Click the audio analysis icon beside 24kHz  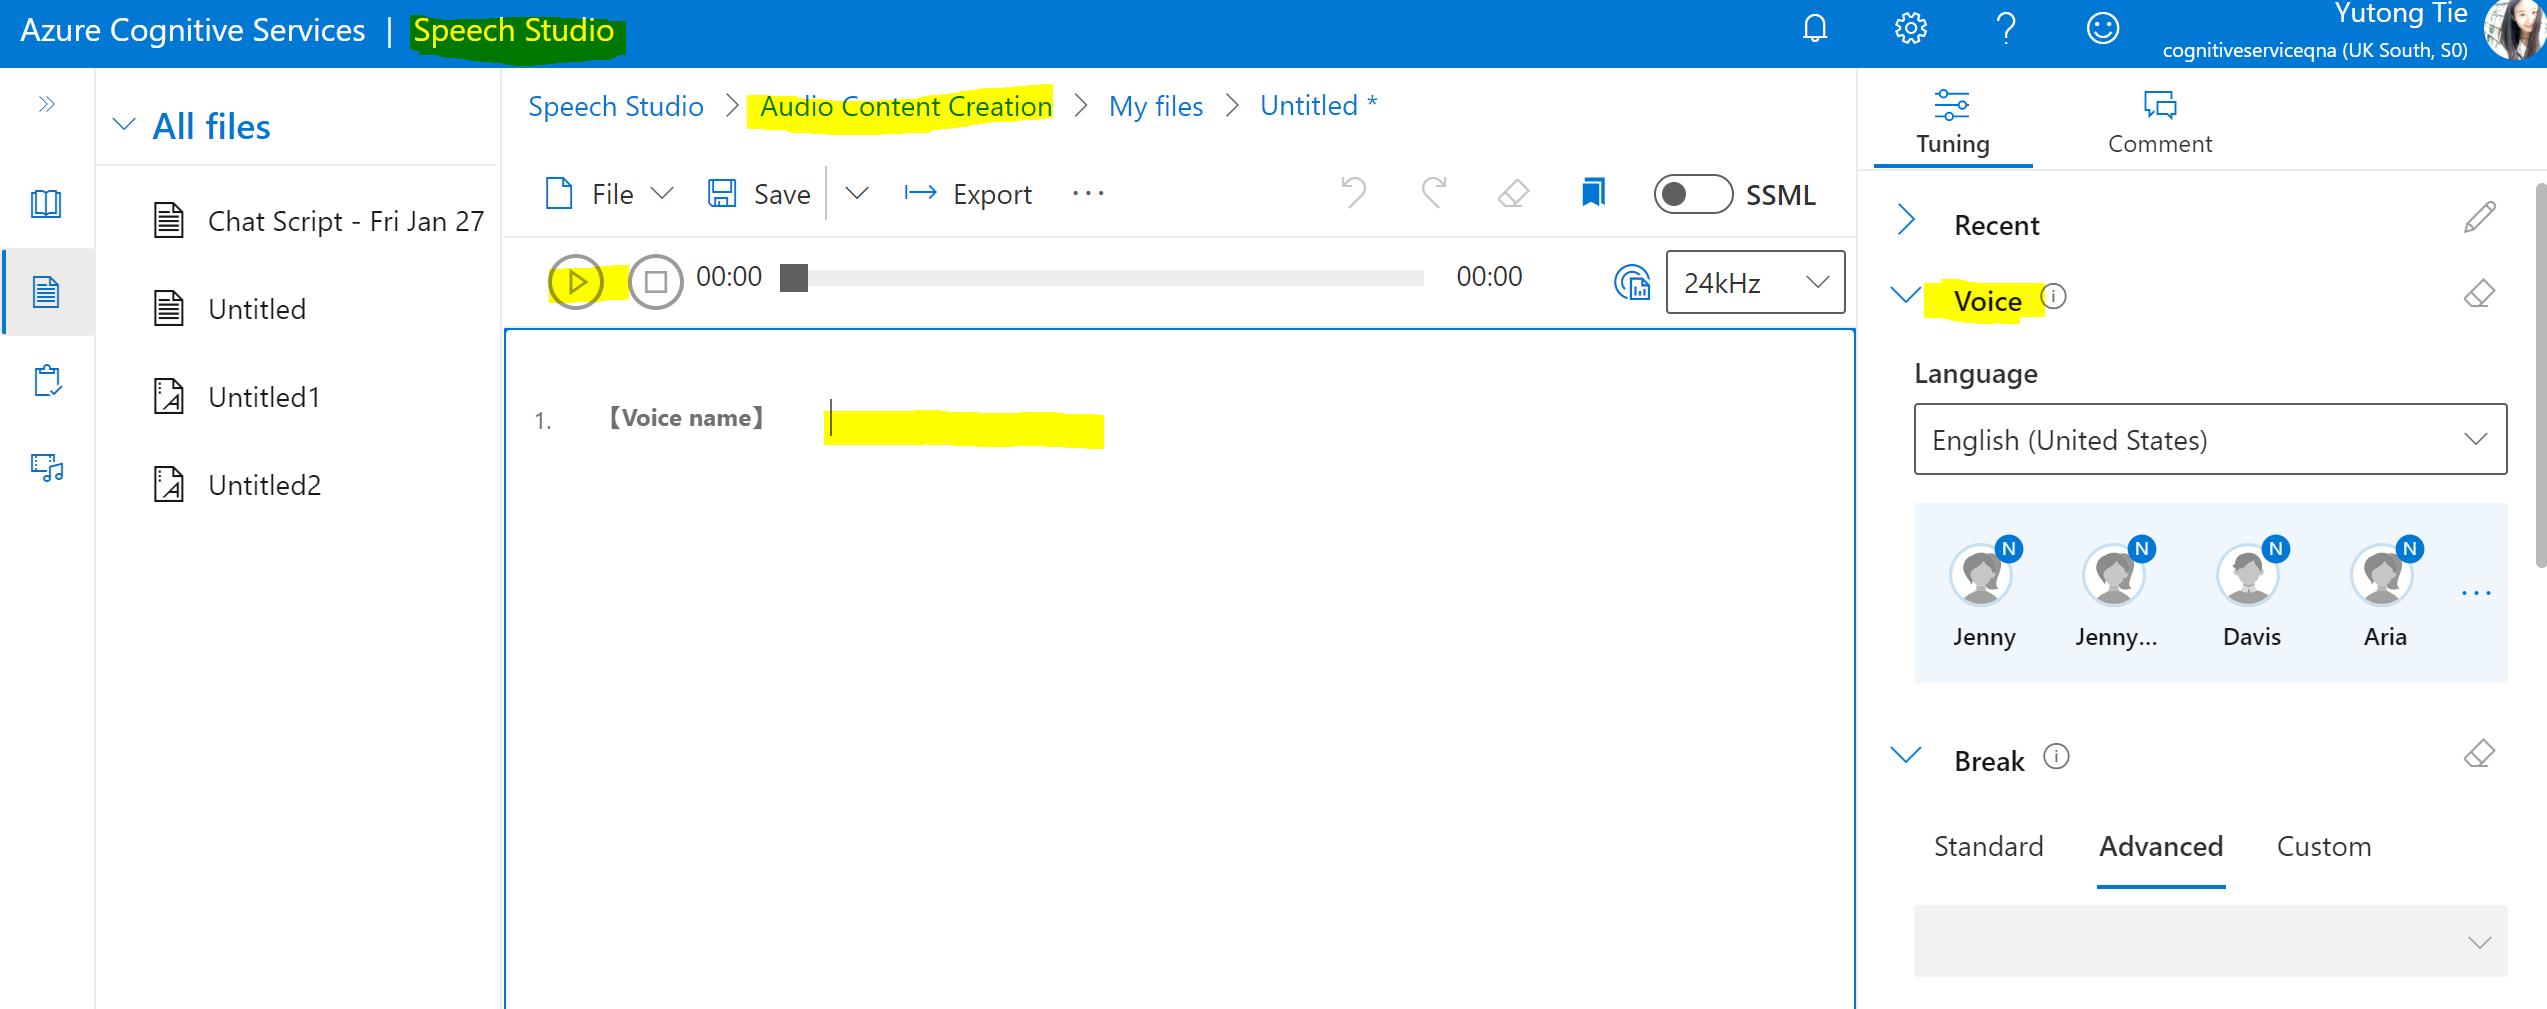(x=1632, y=283)
